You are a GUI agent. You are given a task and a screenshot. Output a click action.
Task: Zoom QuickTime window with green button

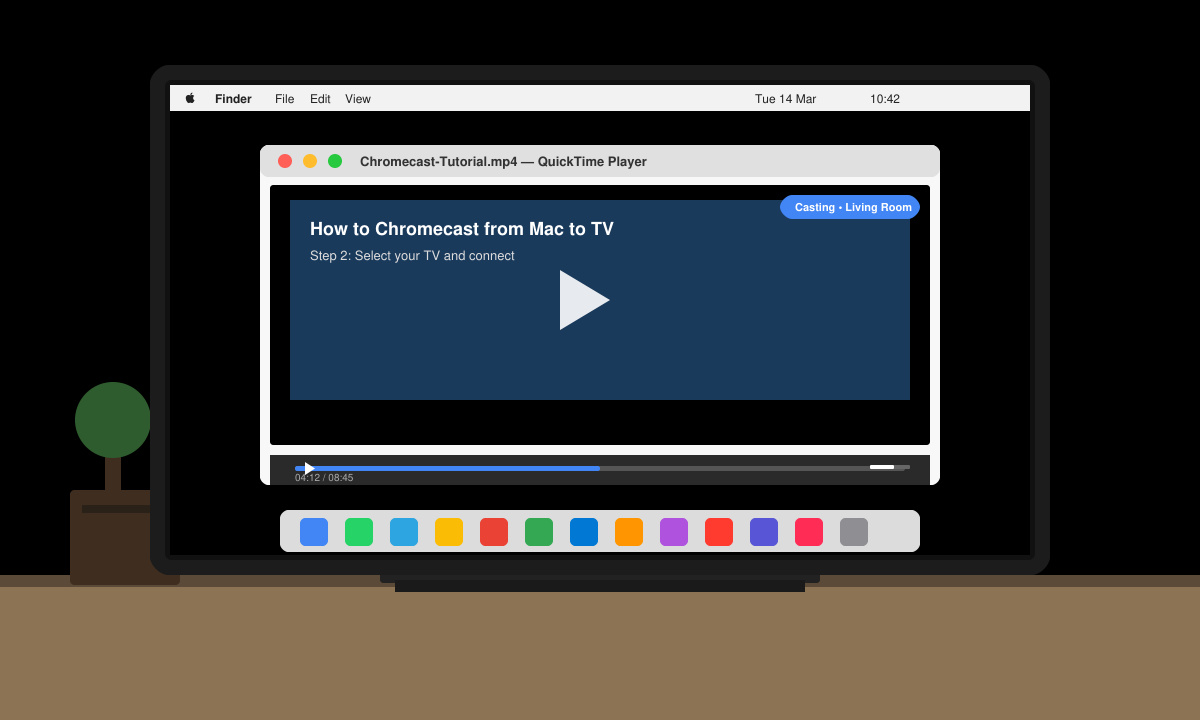[335, 161]
